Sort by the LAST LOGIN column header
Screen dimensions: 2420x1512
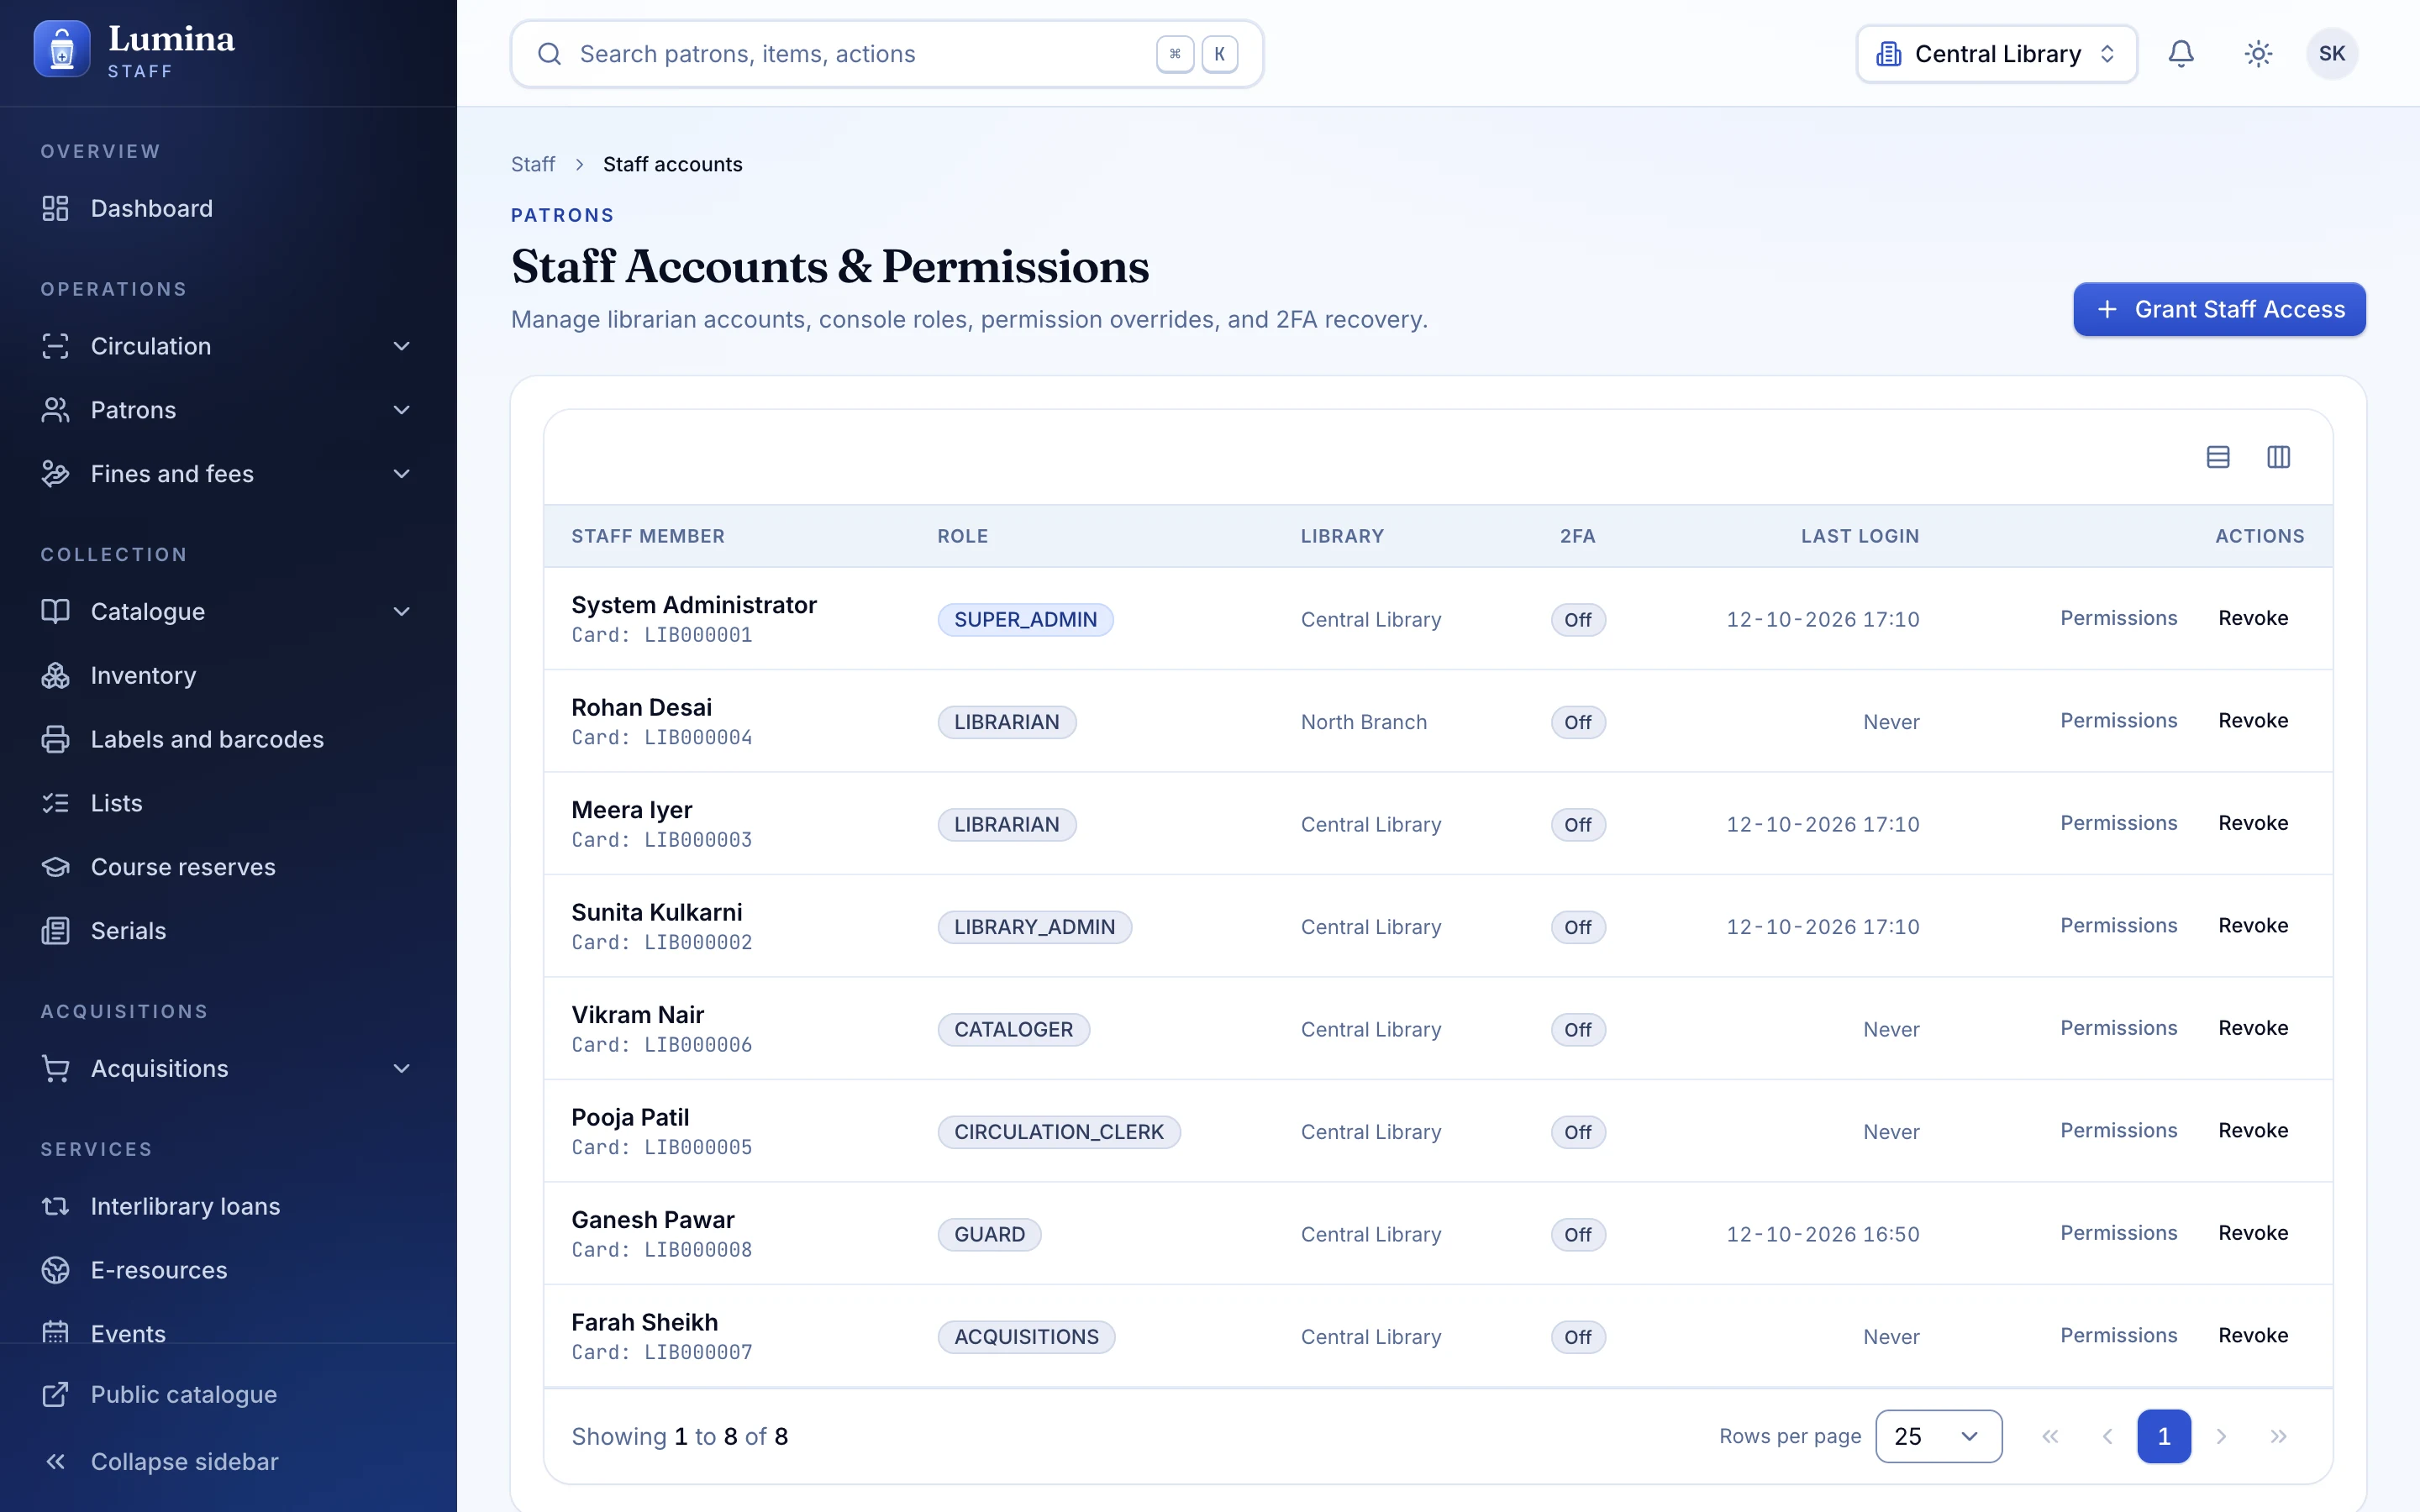click(x=1860, y=536)
